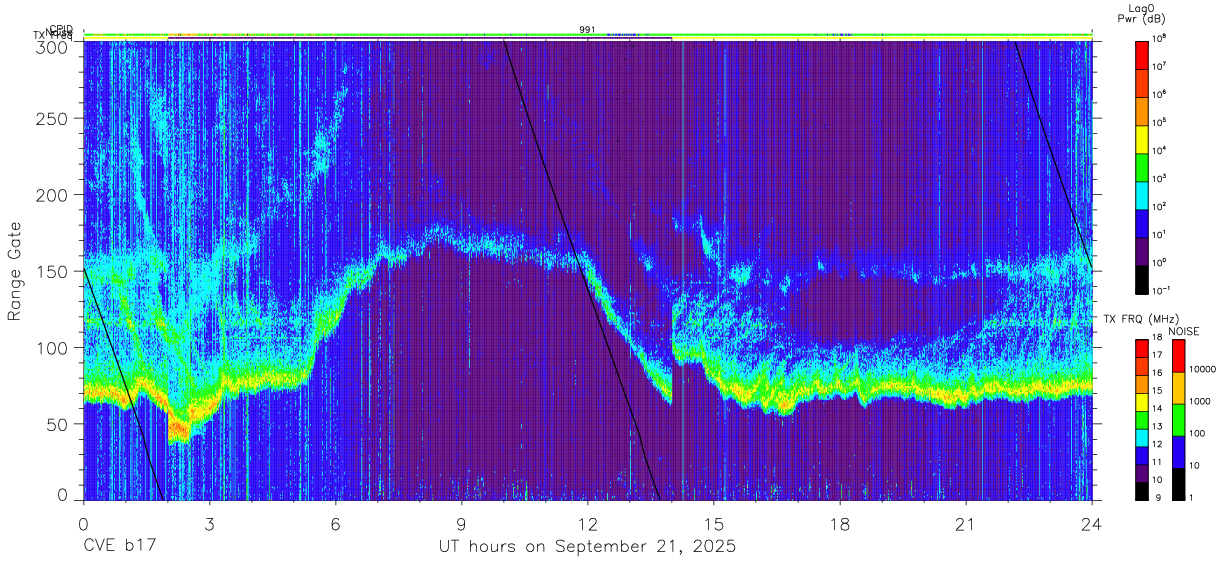Viewport: 1228px width, 567px height.
Task: Click the '10000' label on NOISE colorbar
Action: (1203, 368)
